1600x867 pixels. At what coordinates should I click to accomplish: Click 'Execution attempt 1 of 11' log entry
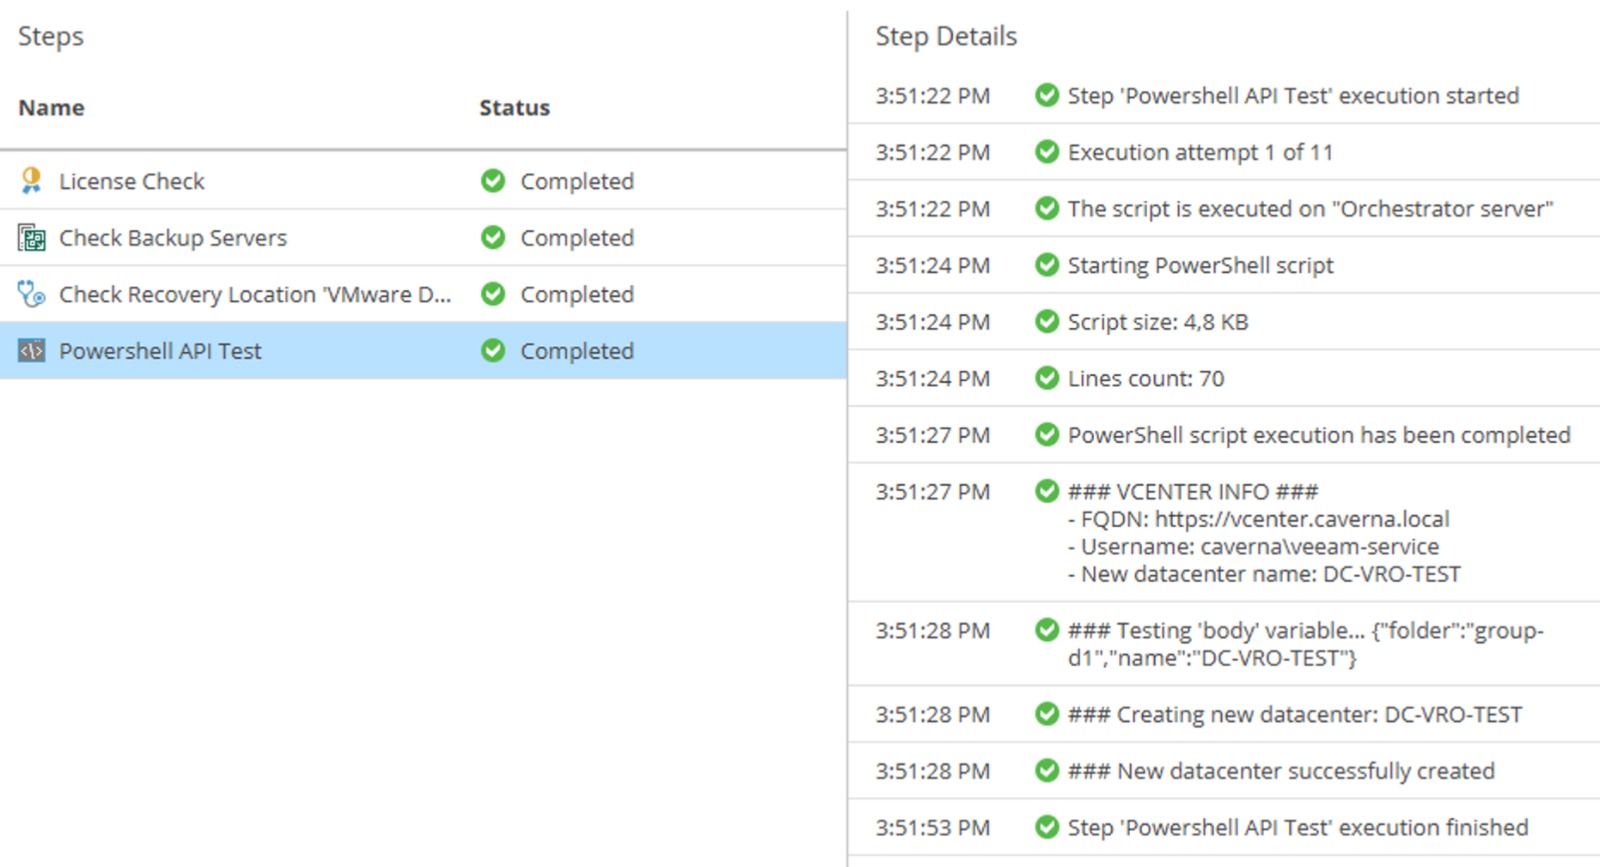(x=1200, y=152)
